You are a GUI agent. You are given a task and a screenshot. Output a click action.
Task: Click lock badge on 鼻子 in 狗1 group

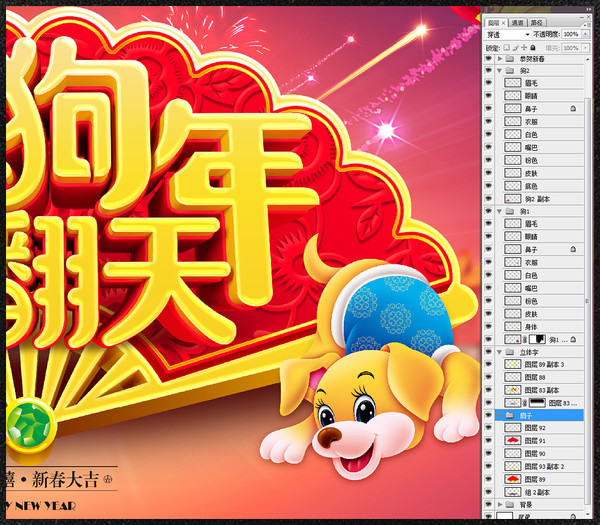coord(573,249)
